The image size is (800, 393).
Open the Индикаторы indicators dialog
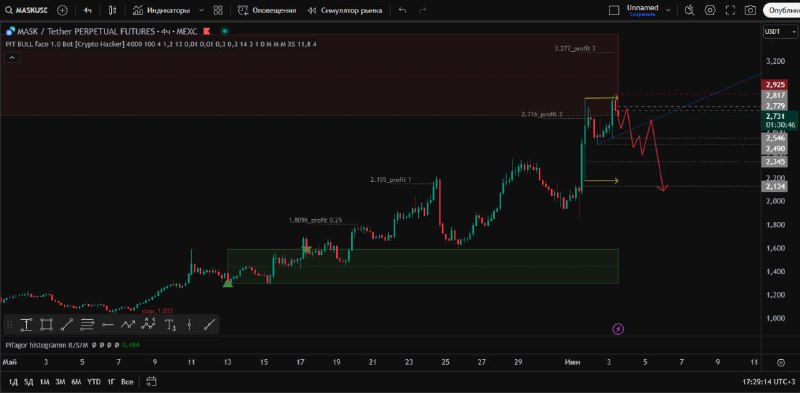(x=161, y=10)
